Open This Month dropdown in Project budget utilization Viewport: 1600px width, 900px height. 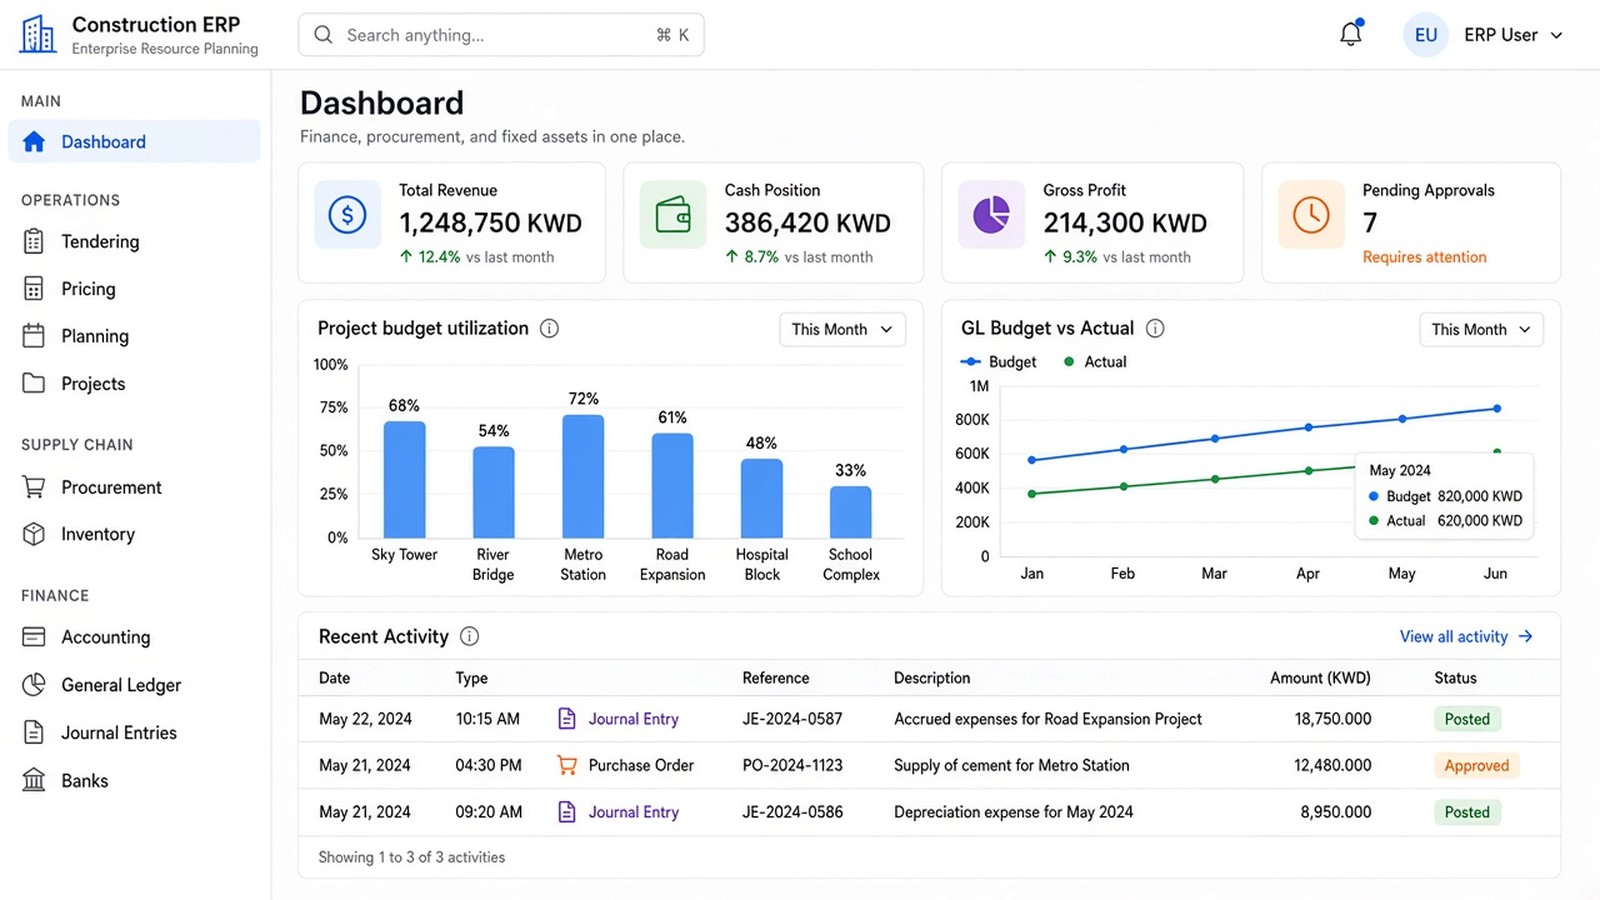842,329
